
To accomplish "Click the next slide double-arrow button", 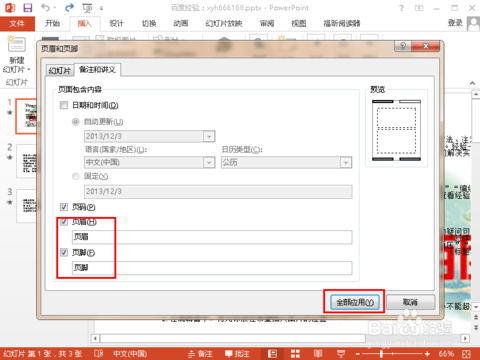I will point(476,328).
